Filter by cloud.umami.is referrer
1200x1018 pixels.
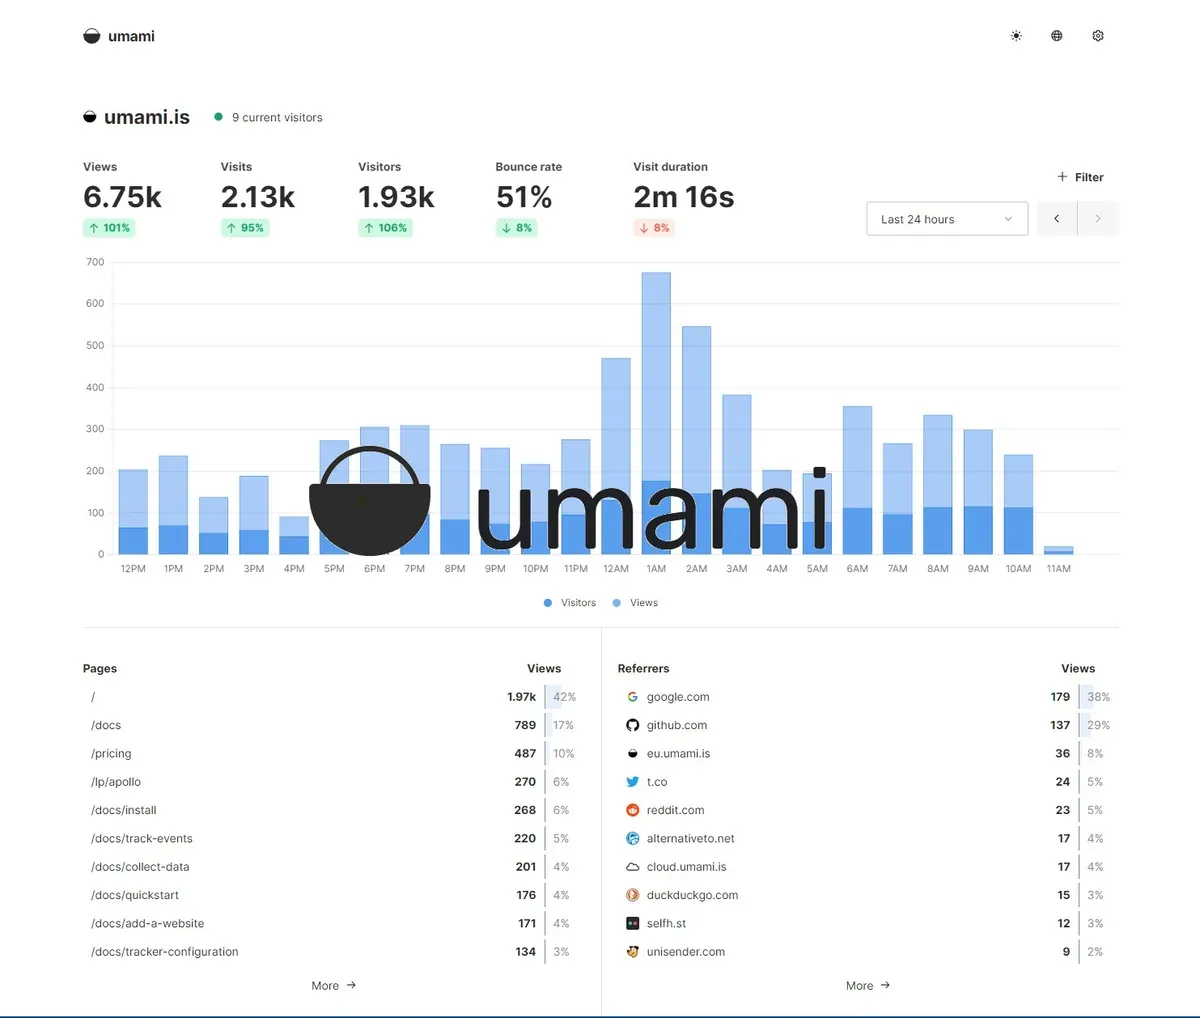686,867
